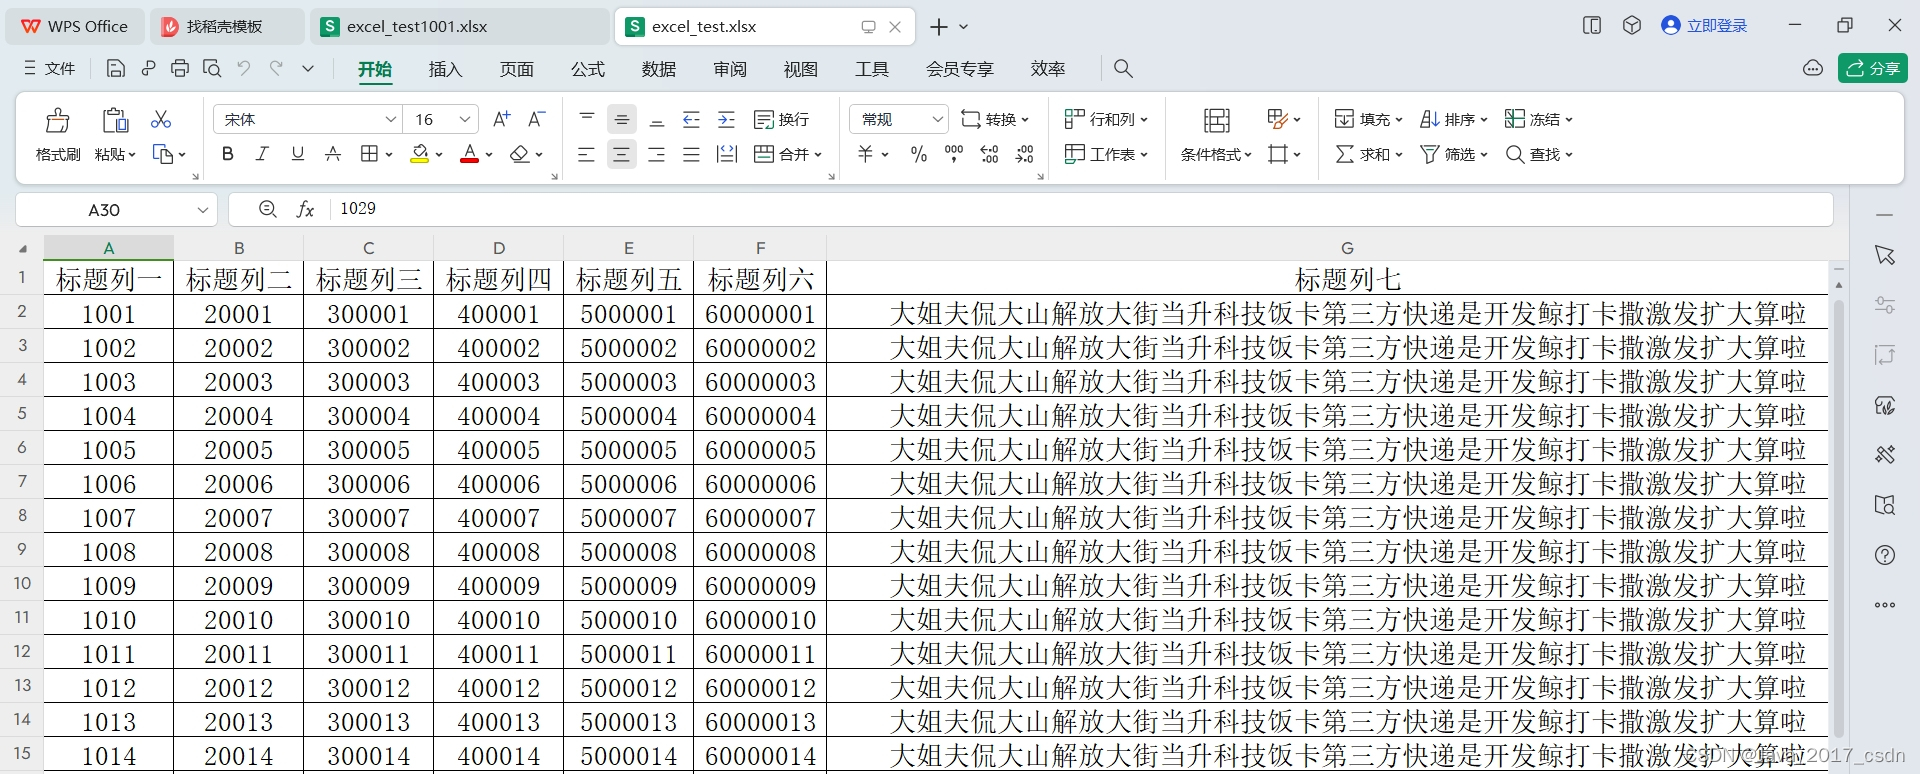
Task: Toggle middle vertical alignment
Action: coord(622,119)
